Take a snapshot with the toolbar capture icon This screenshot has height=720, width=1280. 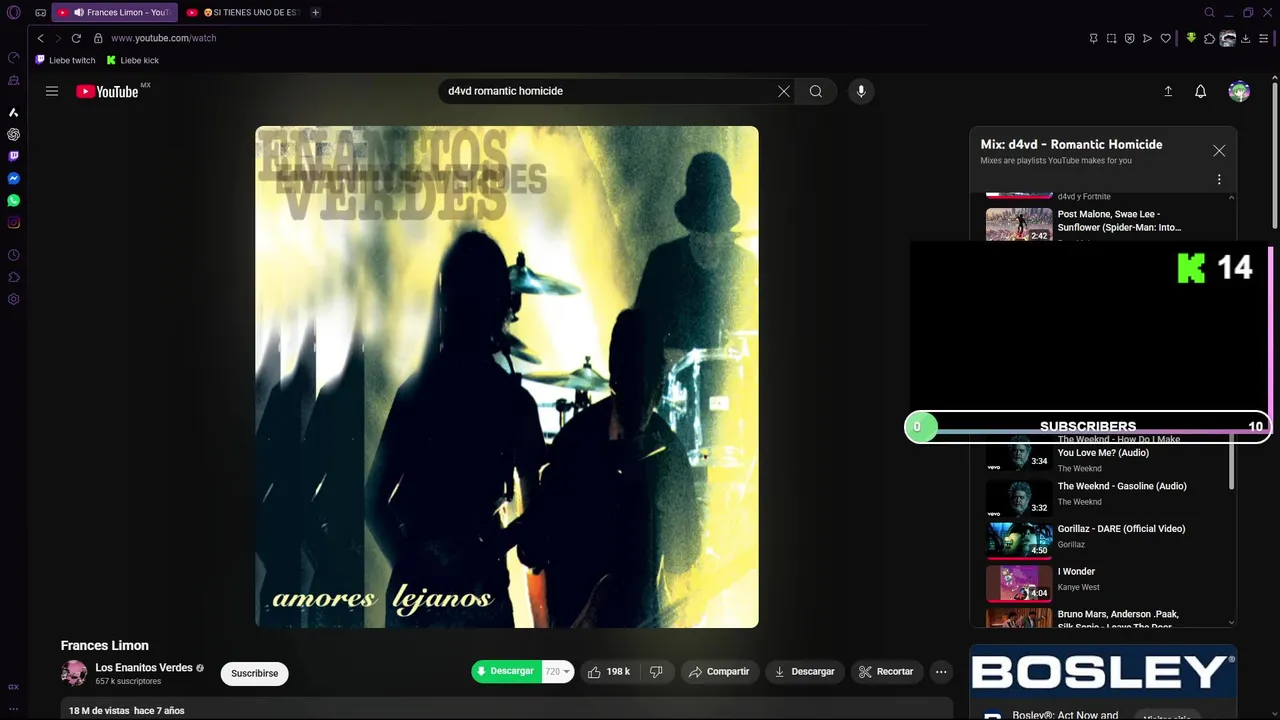pos(1111,38)
